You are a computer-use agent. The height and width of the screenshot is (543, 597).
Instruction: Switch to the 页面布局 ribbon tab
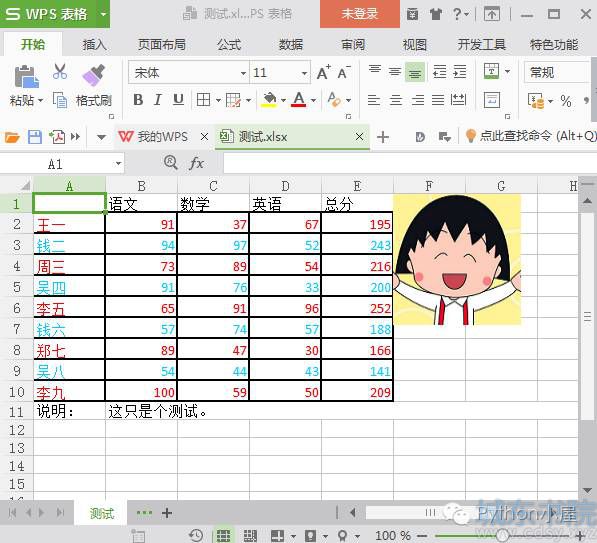[x=161, y=45]
